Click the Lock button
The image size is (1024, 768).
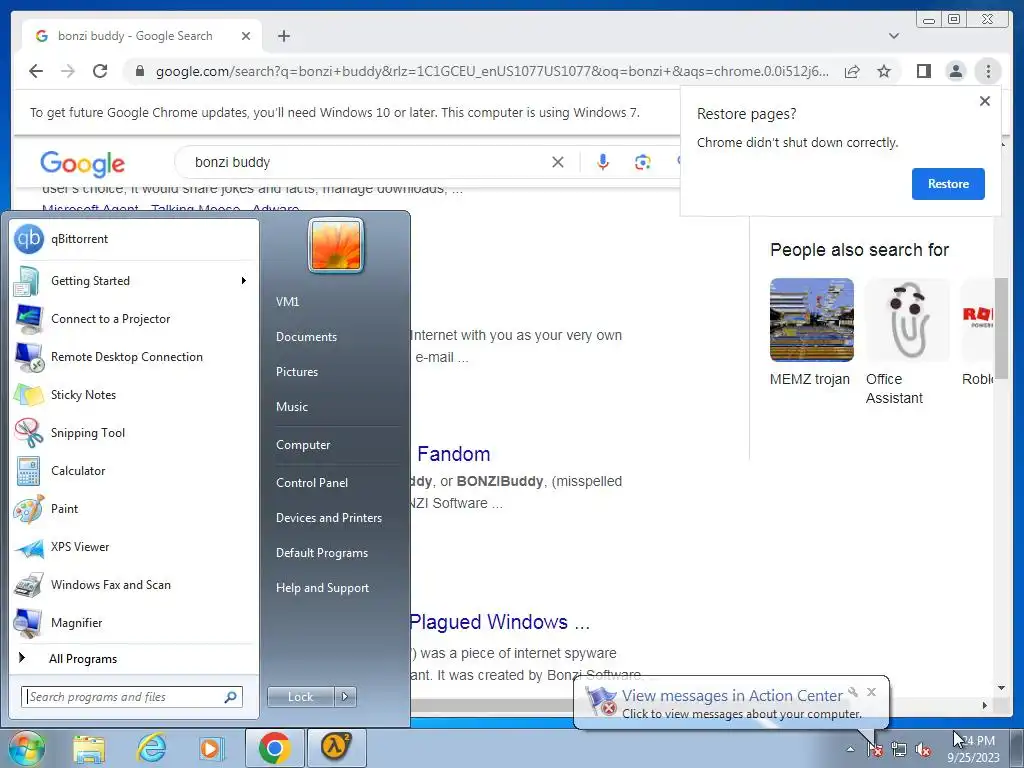pos(300,697)
